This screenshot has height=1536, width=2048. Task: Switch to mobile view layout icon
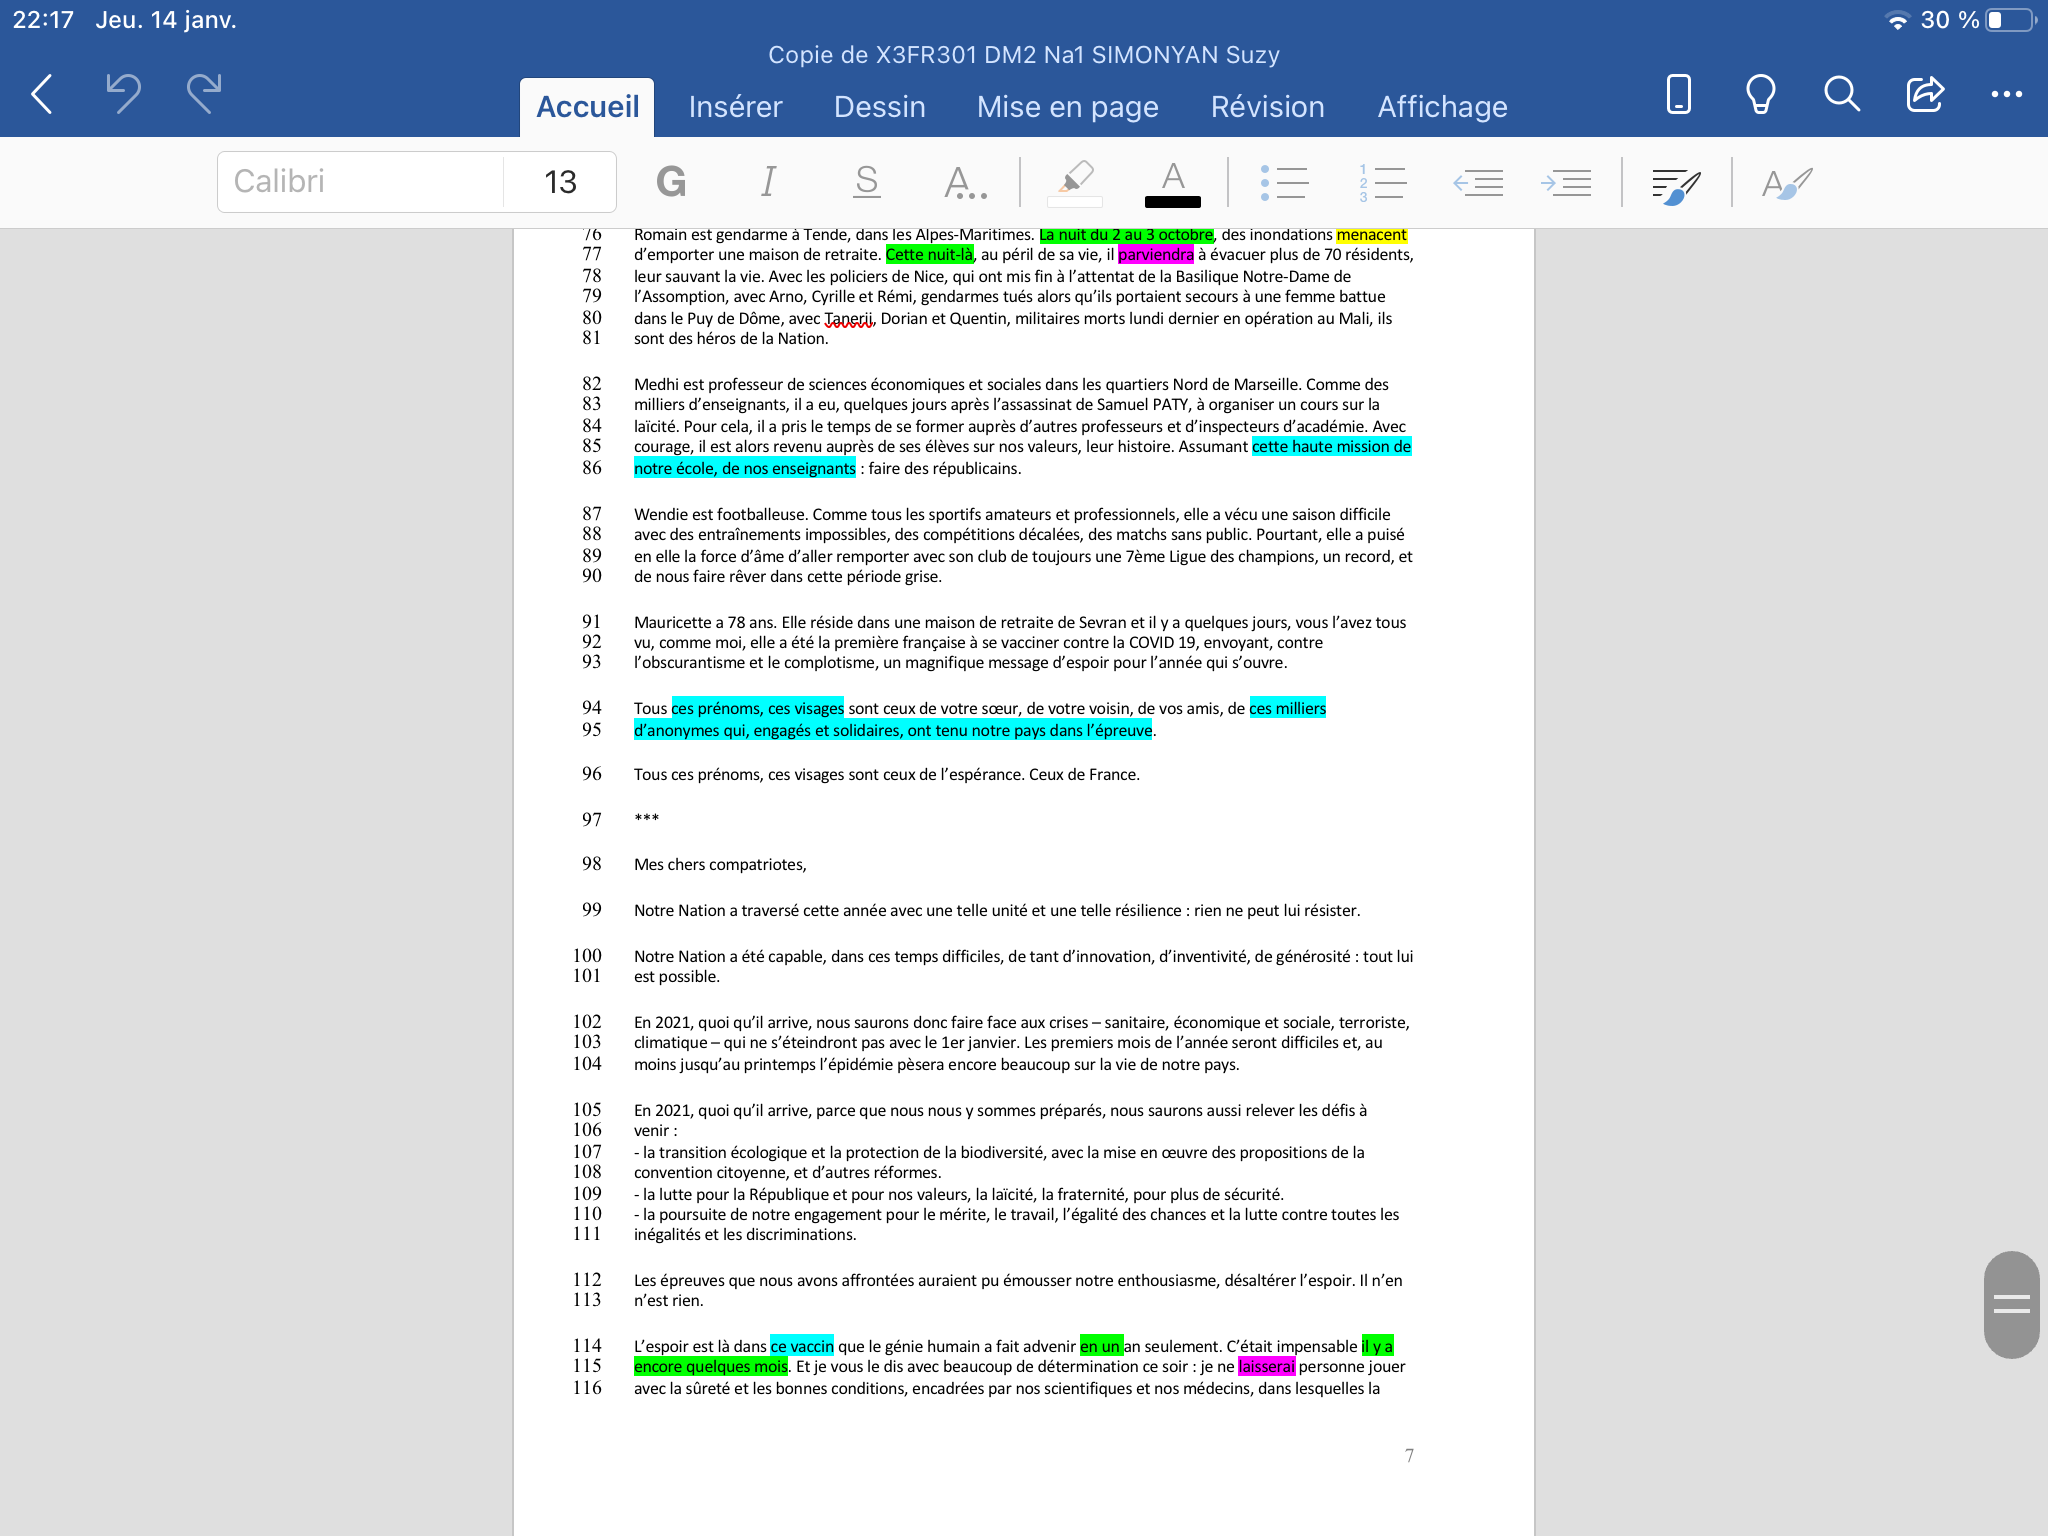click(1678, 95)
